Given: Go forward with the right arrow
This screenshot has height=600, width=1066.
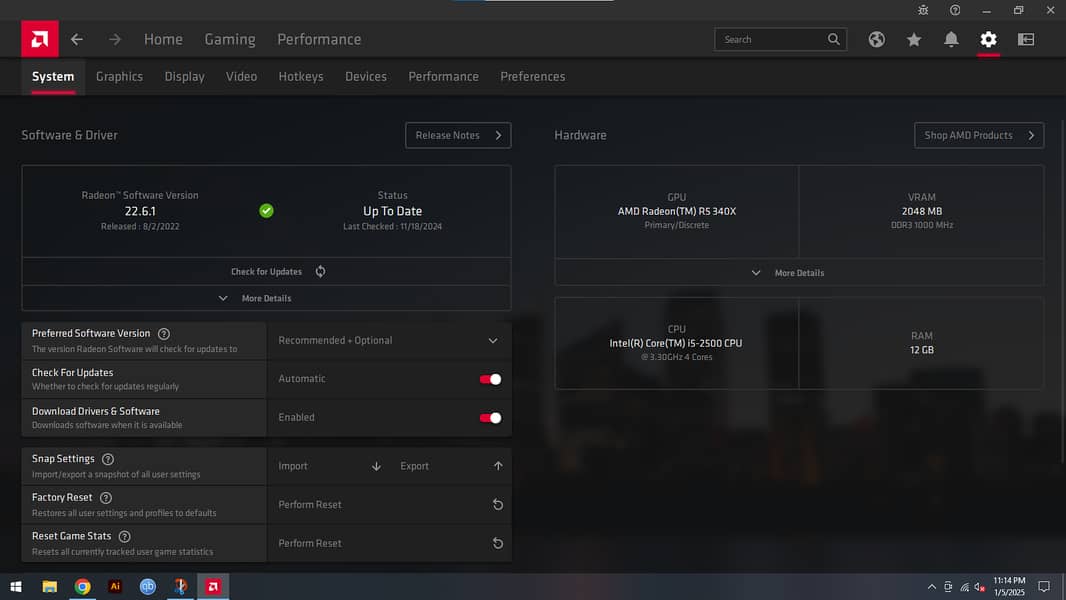Looking at the screenshot, I should 115,39.
